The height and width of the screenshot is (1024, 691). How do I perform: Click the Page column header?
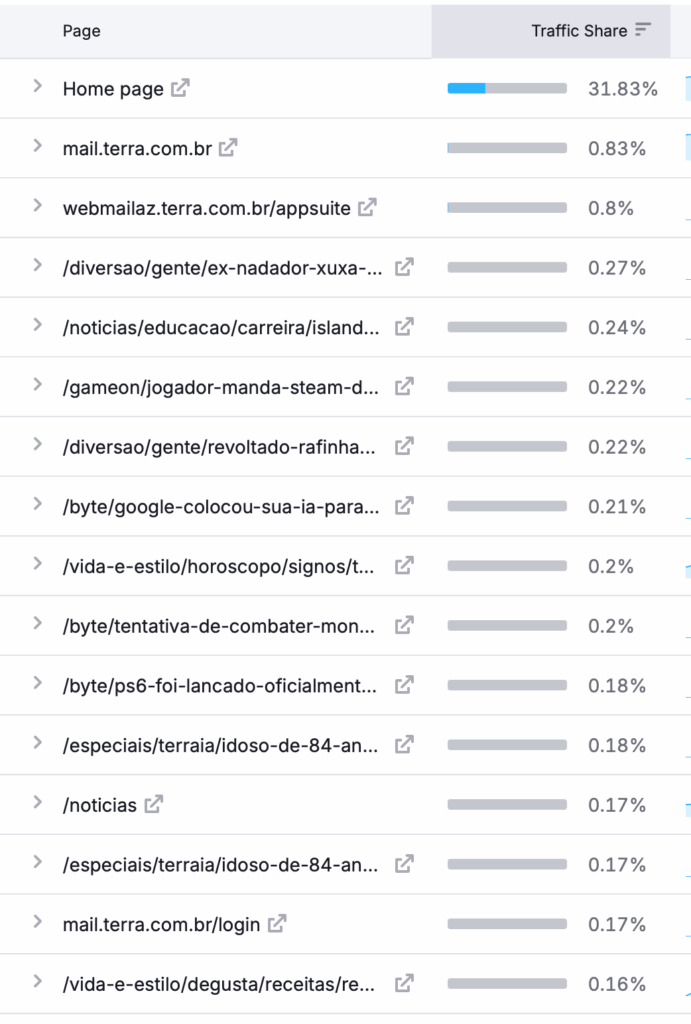tap(81, 31)
